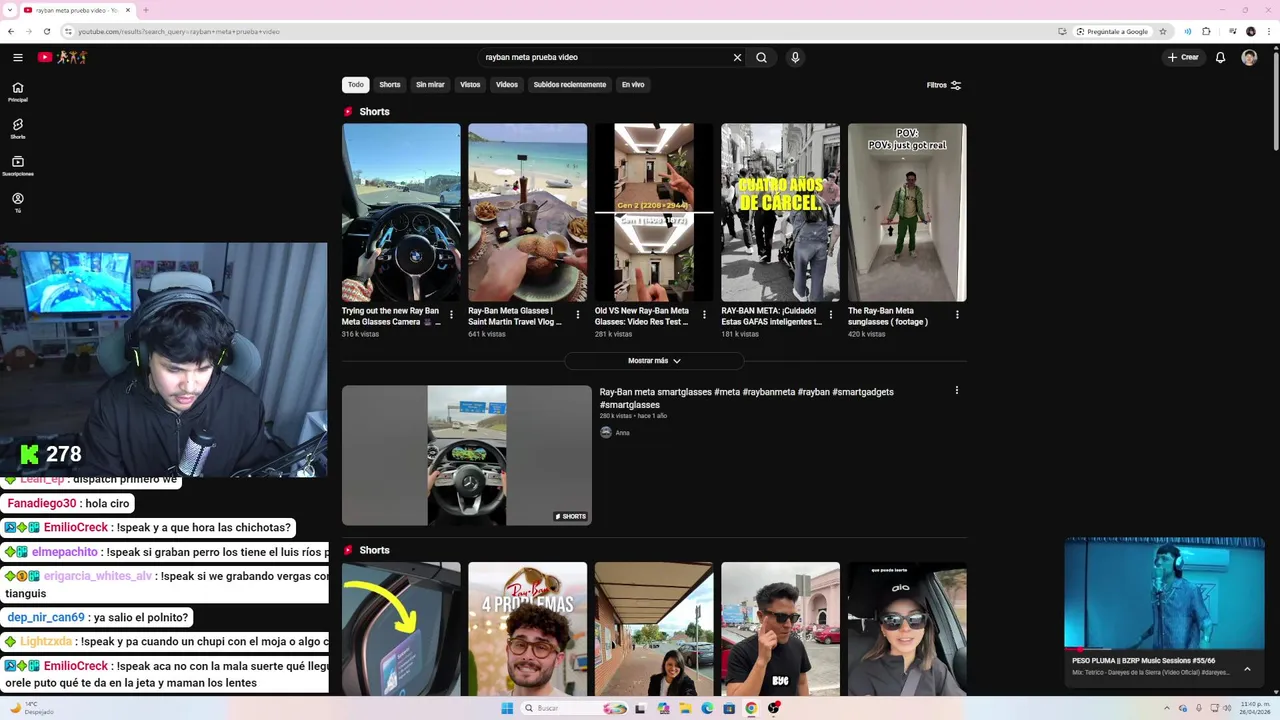Show hidden system tray icons

pos(1168,708)
